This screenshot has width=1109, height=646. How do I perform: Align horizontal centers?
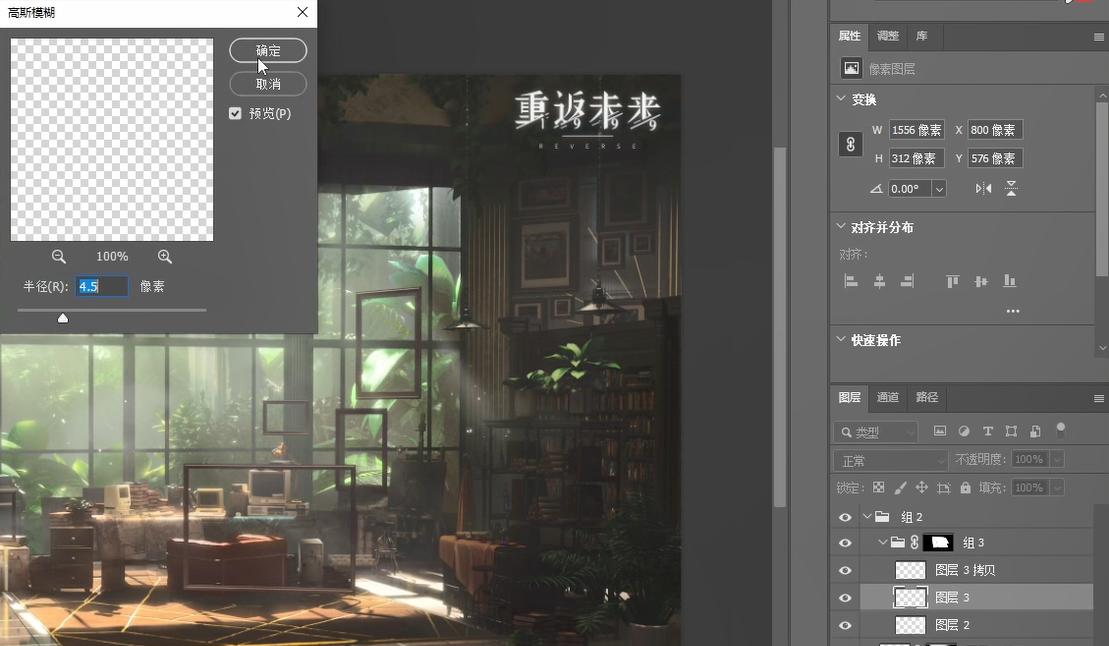pyautogui.click(x=879, y=281)
